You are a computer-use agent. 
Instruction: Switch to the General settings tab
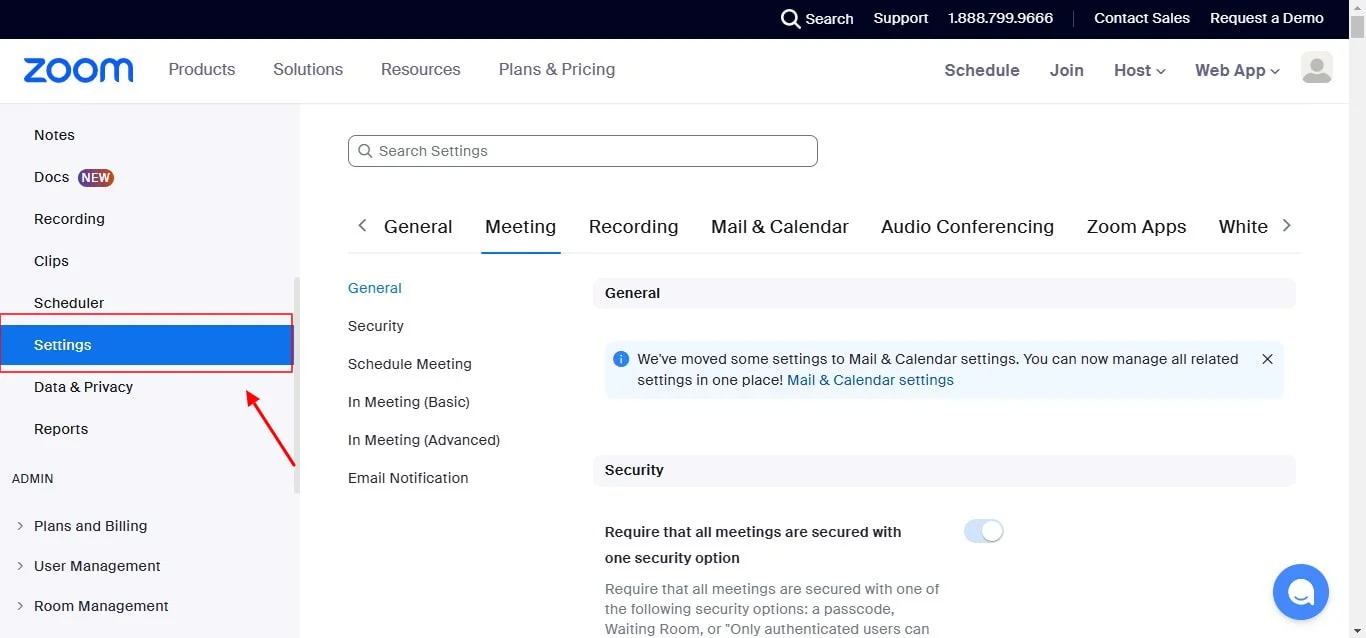pos(418,227)
